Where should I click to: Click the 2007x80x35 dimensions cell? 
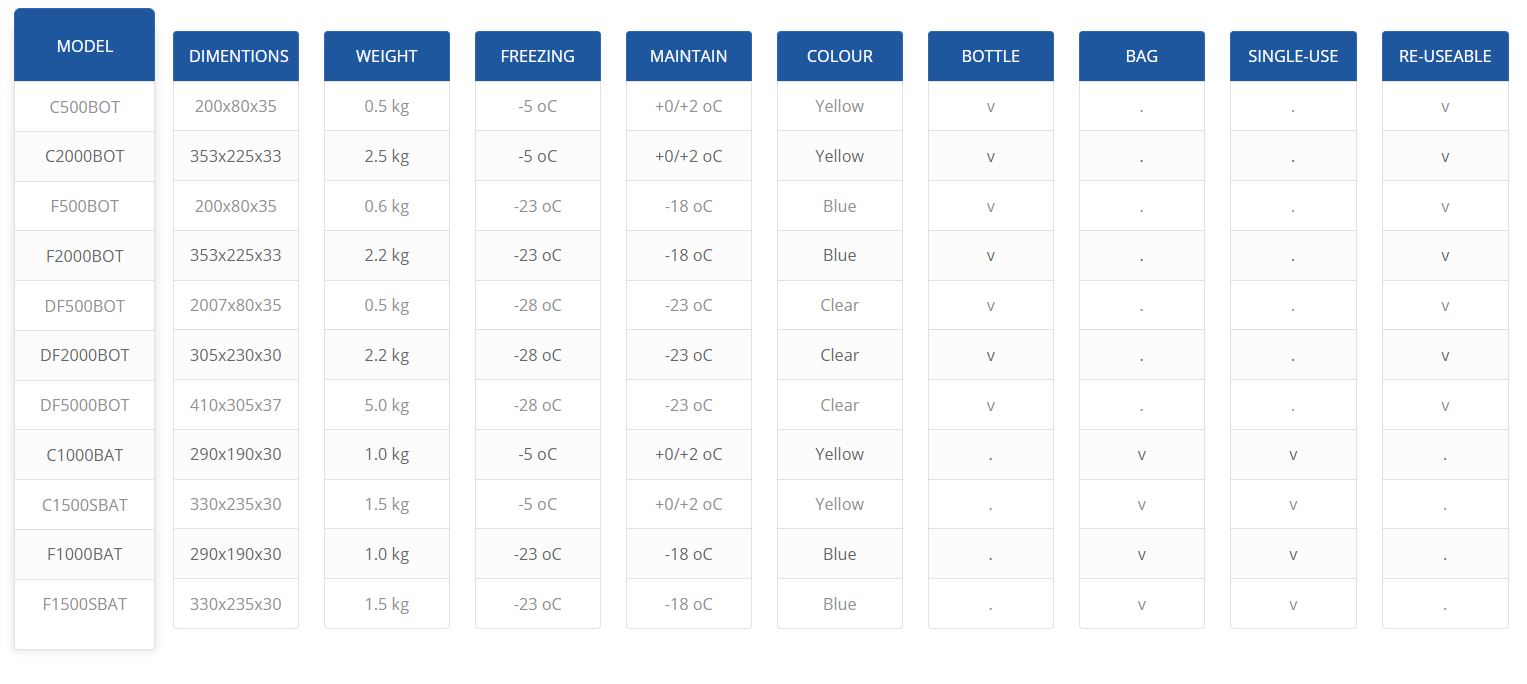(235, 305)
